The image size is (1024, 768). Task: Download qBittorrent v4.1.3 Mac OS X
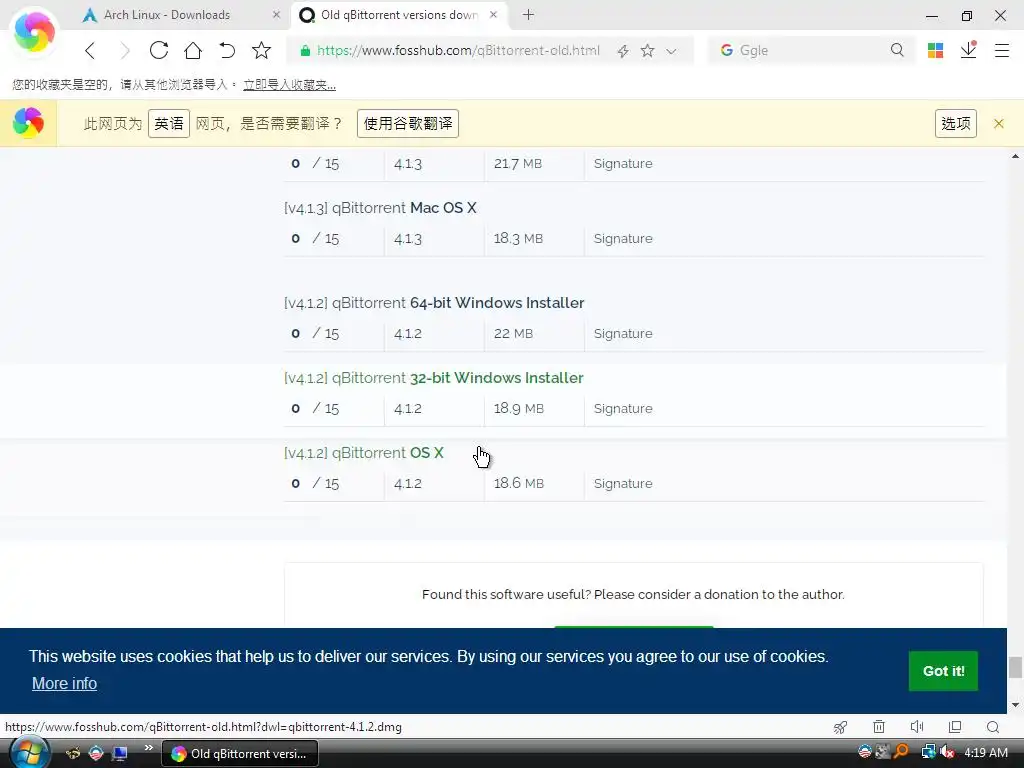click(380, 208)
